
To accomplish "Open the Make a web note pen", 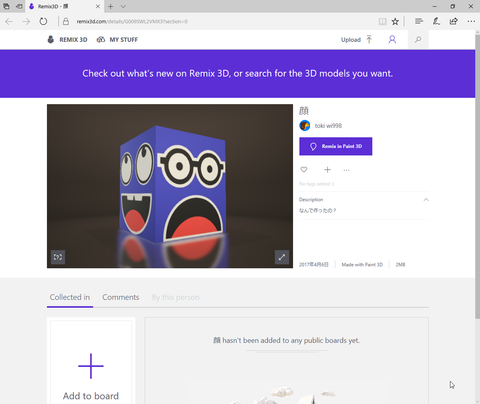I will (436, 21).
